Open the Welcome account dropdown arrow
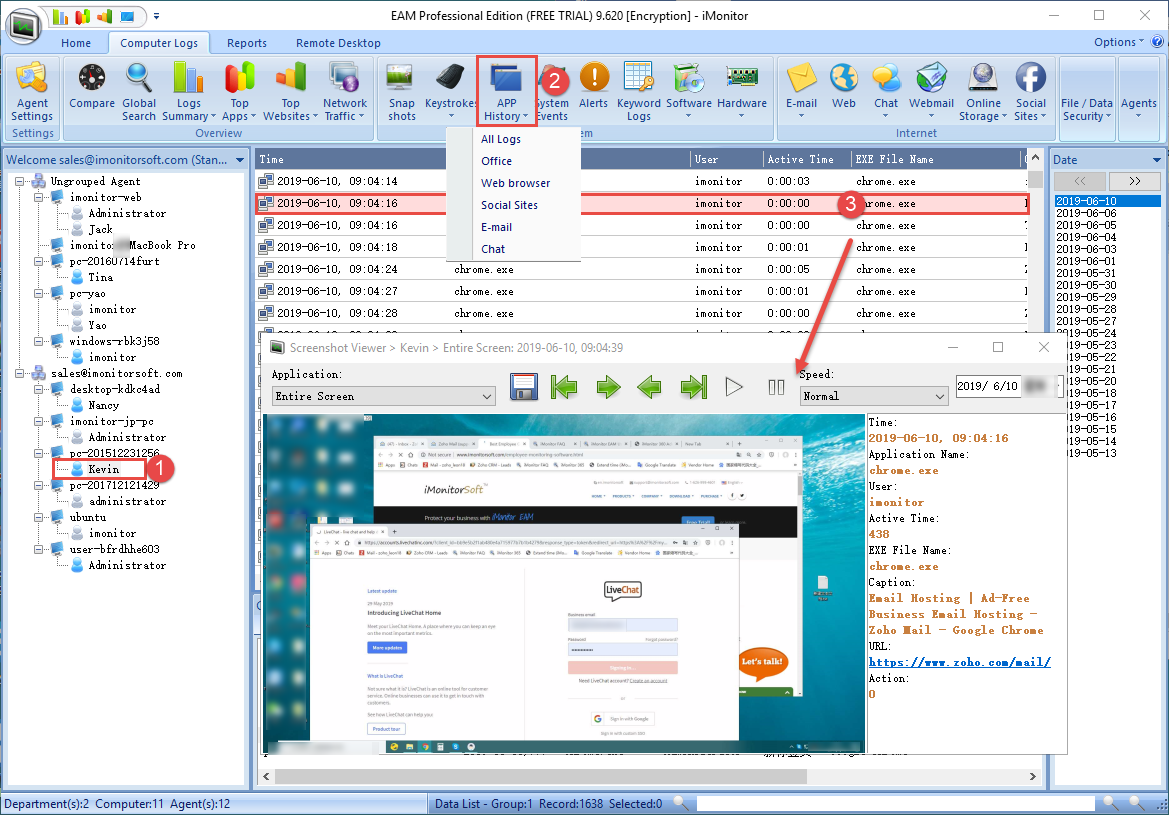1169x815 pixels. 239,160
